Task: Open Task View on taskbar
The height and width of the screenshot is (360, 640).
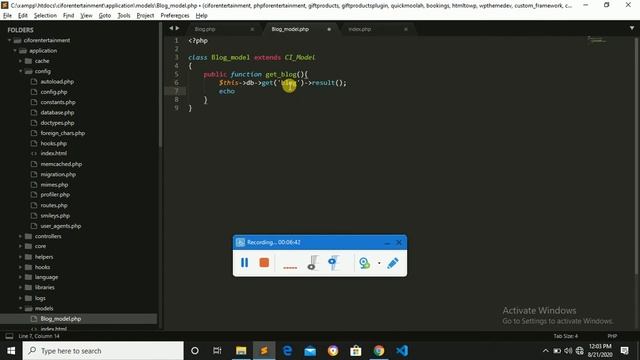Action: 217,351
